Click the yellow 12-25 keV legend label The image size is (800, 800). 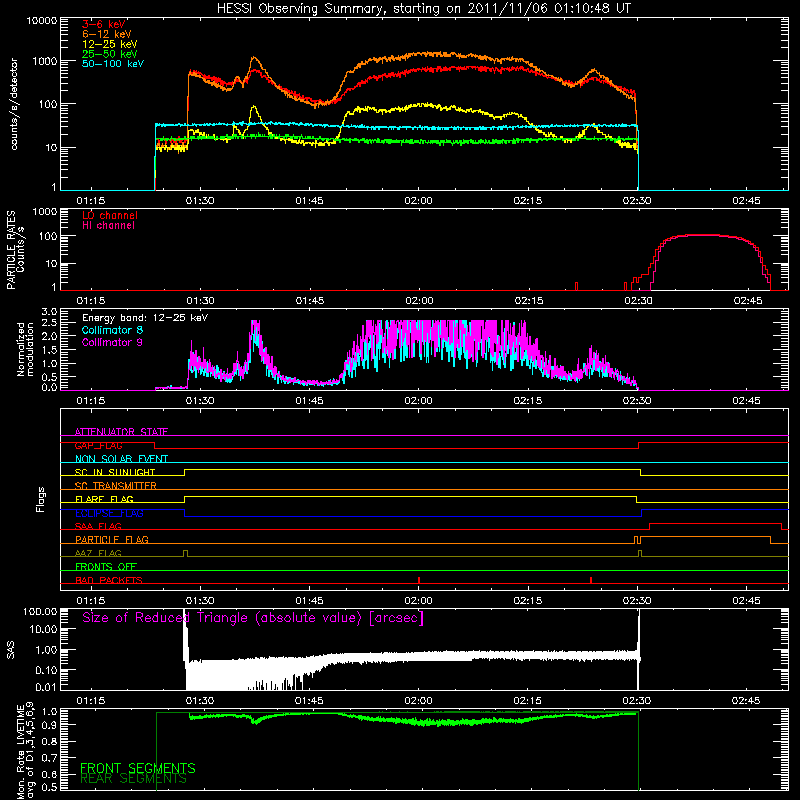[110, 44]
